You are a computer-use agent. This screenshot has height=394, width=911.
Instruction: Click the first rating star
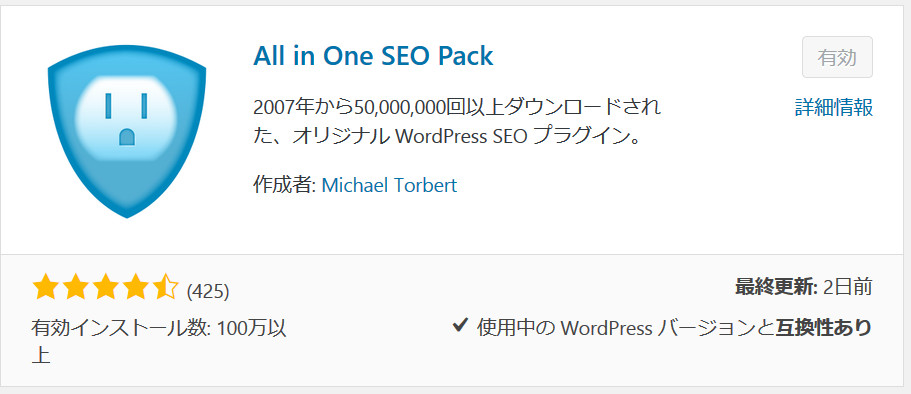point(45,288)
